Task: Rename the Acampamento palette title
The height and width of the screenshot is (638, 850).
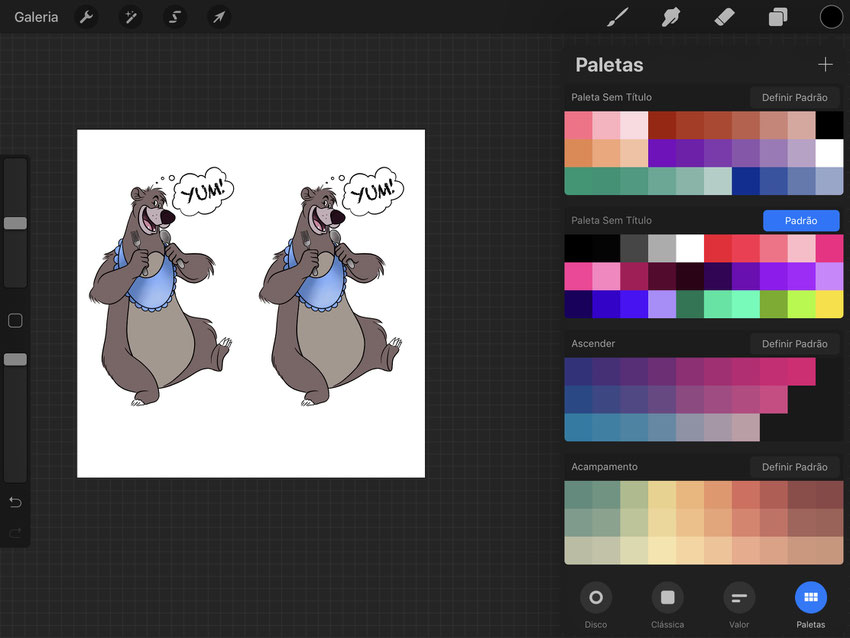Action: coord(604,467)
